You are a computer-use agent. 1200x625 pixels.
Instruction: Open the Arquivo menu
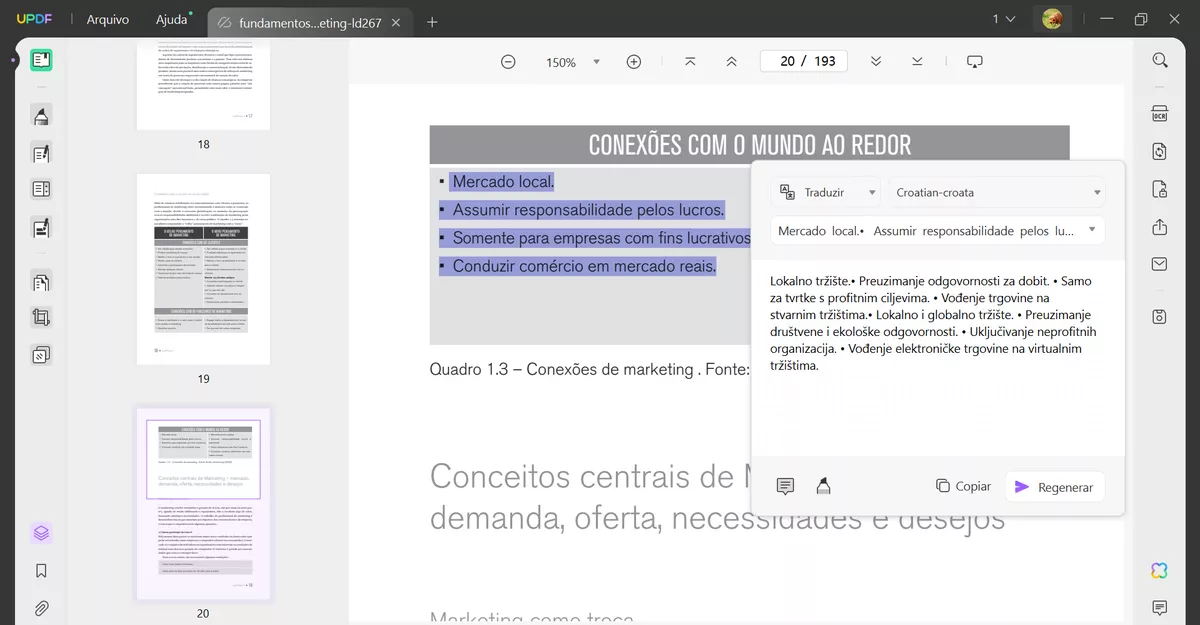click(106, 18)
